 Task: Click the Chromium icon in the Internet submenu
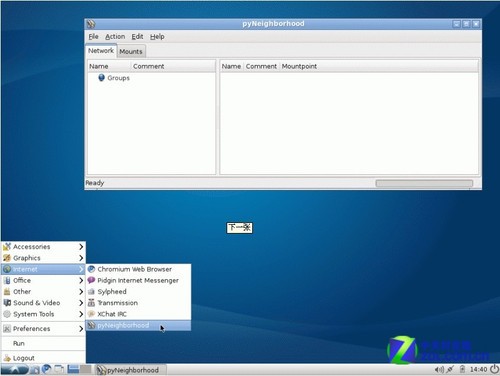[x=91, y=269]
